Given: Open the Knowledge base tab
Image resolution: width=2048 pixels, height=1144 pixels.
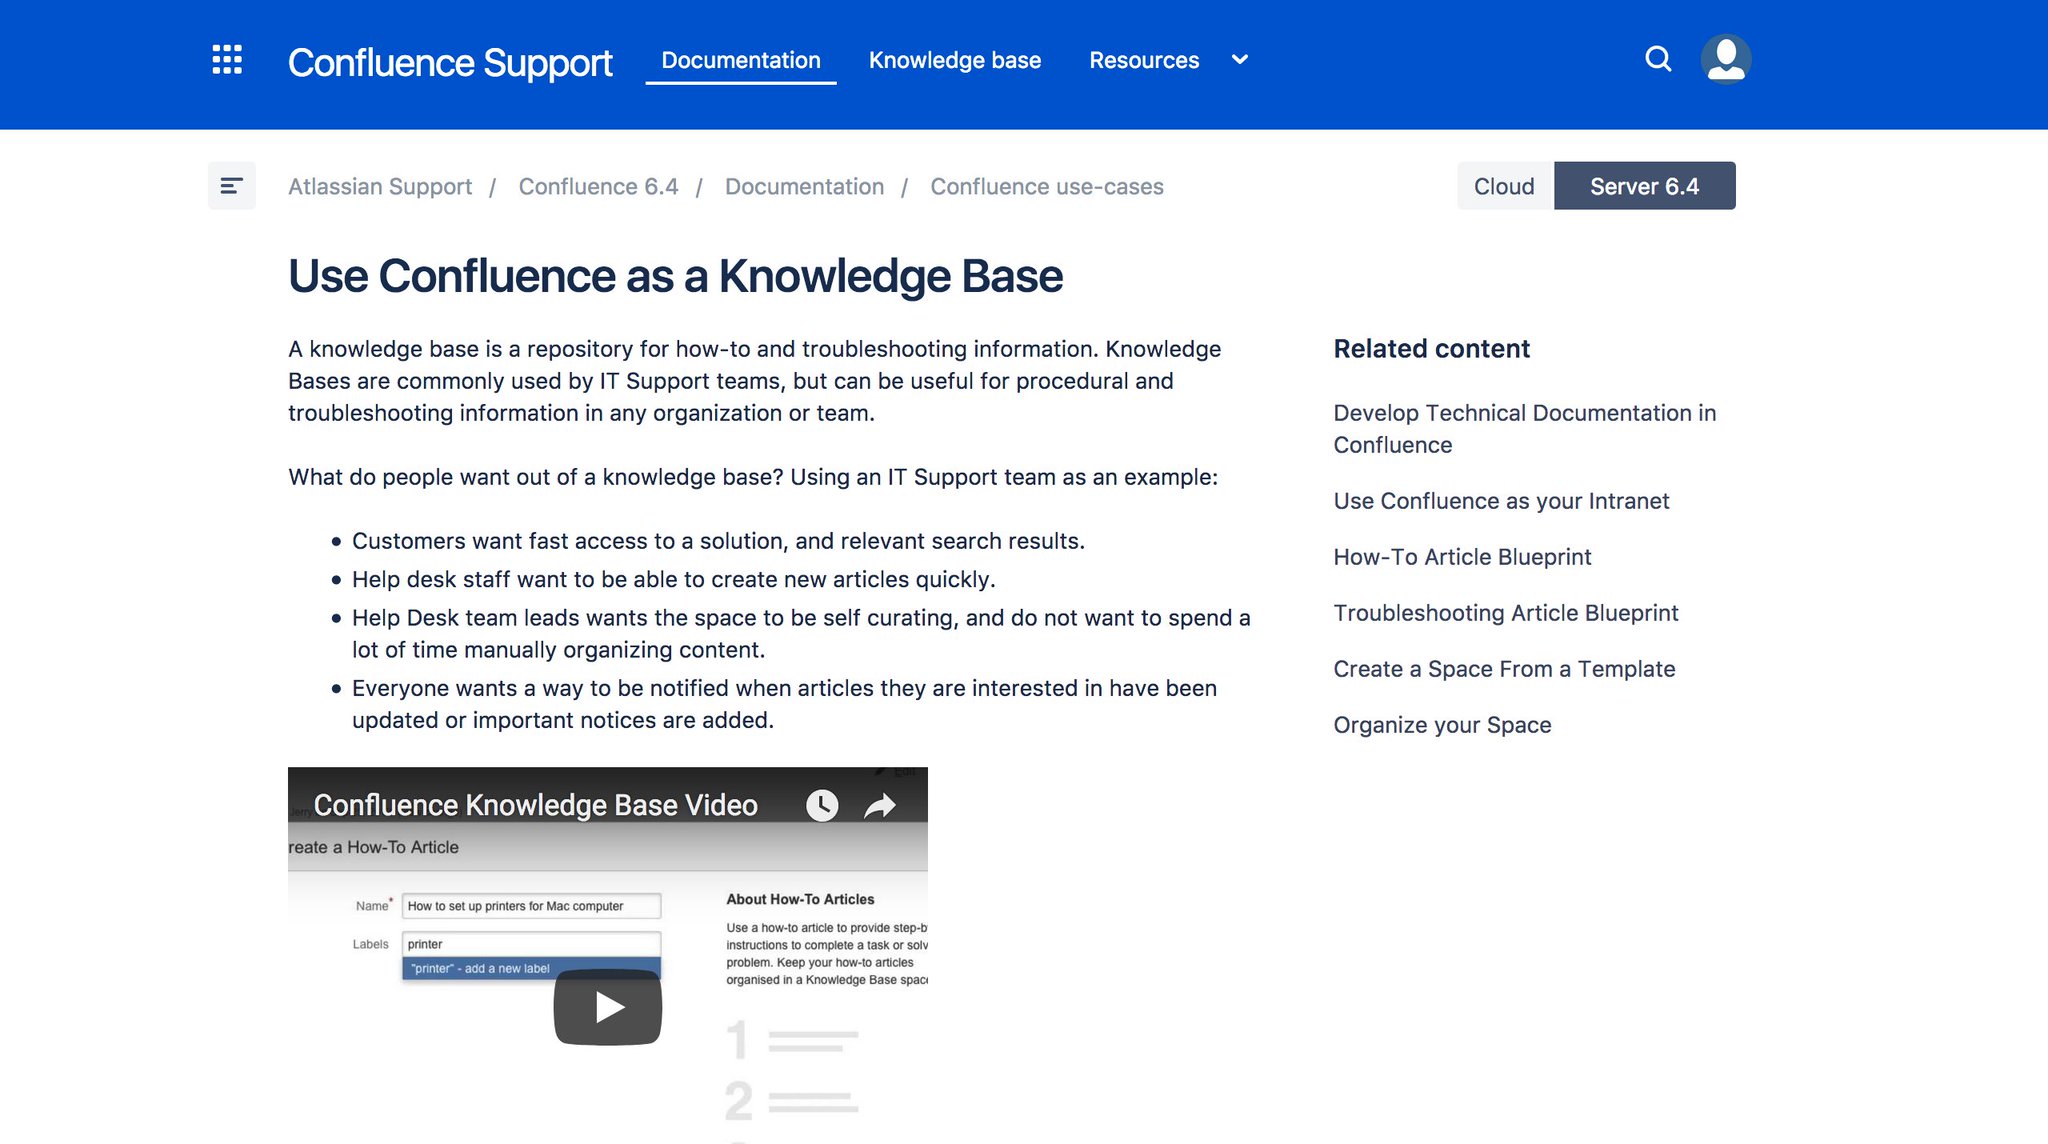Looking at the screenshot, I should (x=955, y=60).
